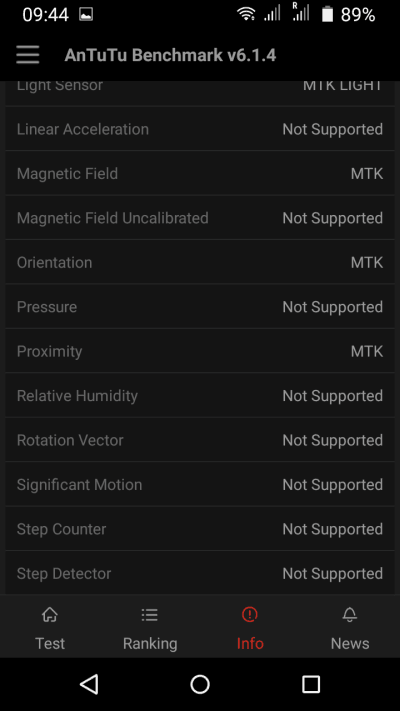Tap the Test home icon
This screenshot has height=711, width=400.
[x=50, y=615]
